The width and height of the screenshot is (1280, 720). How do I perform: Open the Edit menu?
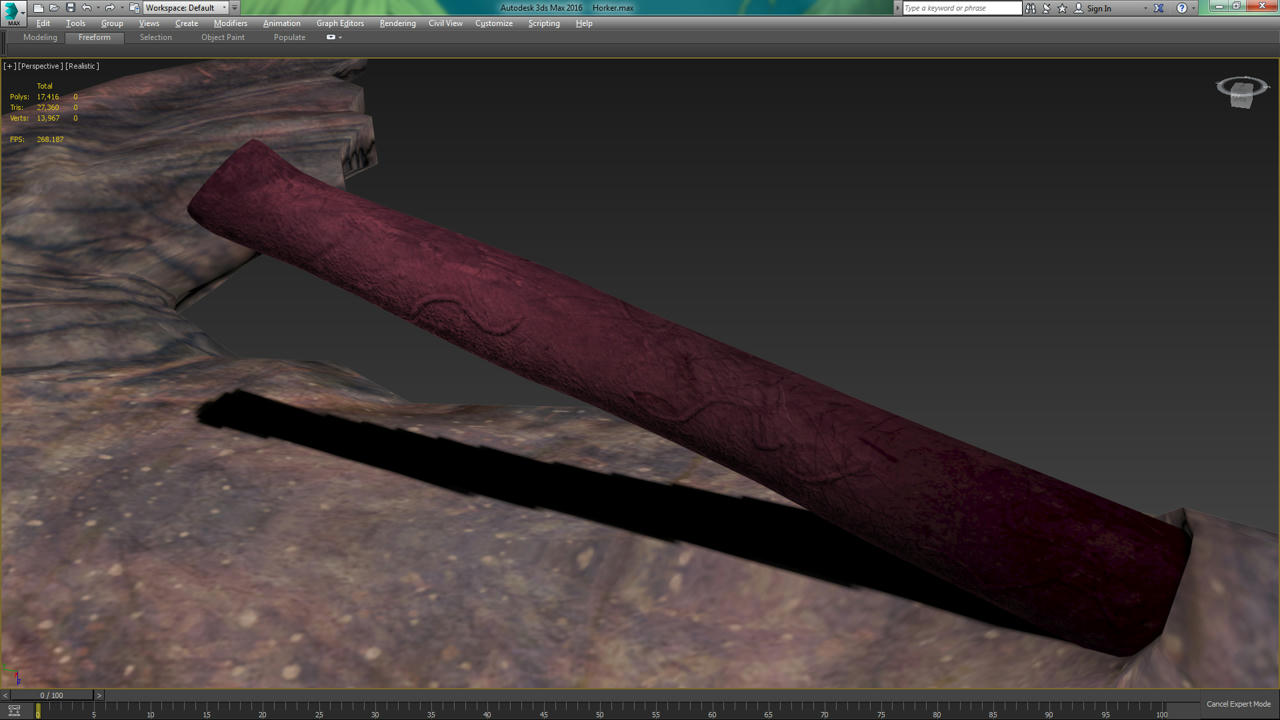click(x=43, y=23)
